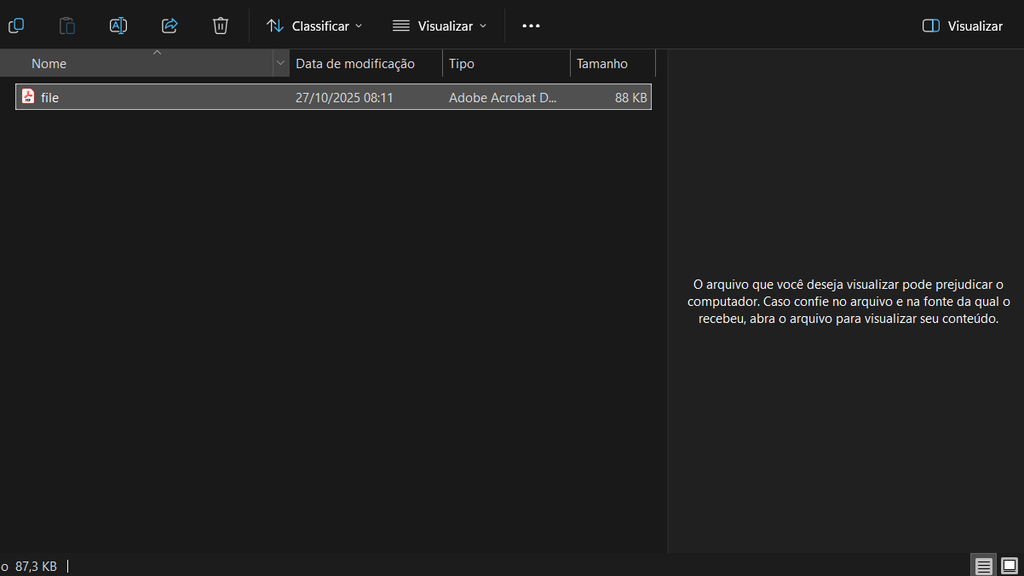Expand the Nome column filter arrow
Viewport: 1024px width, 576px height.
click(x=280, y=64)
